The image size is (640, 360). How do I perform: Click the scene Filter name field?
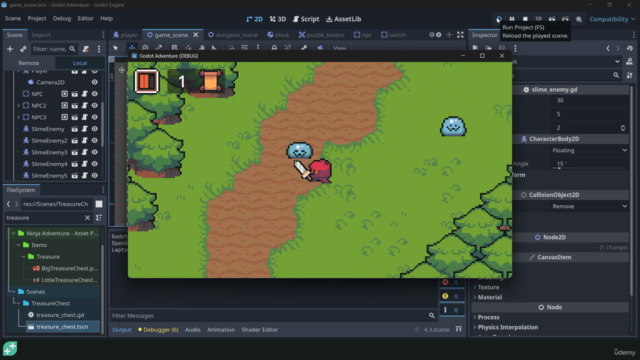54,49
